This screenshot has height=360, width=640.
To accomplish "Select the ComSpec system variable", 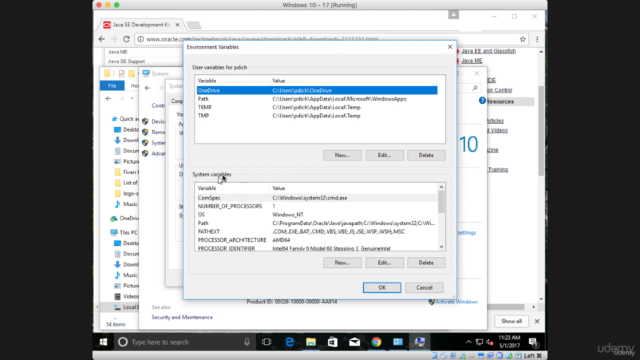I will [317, 198].
